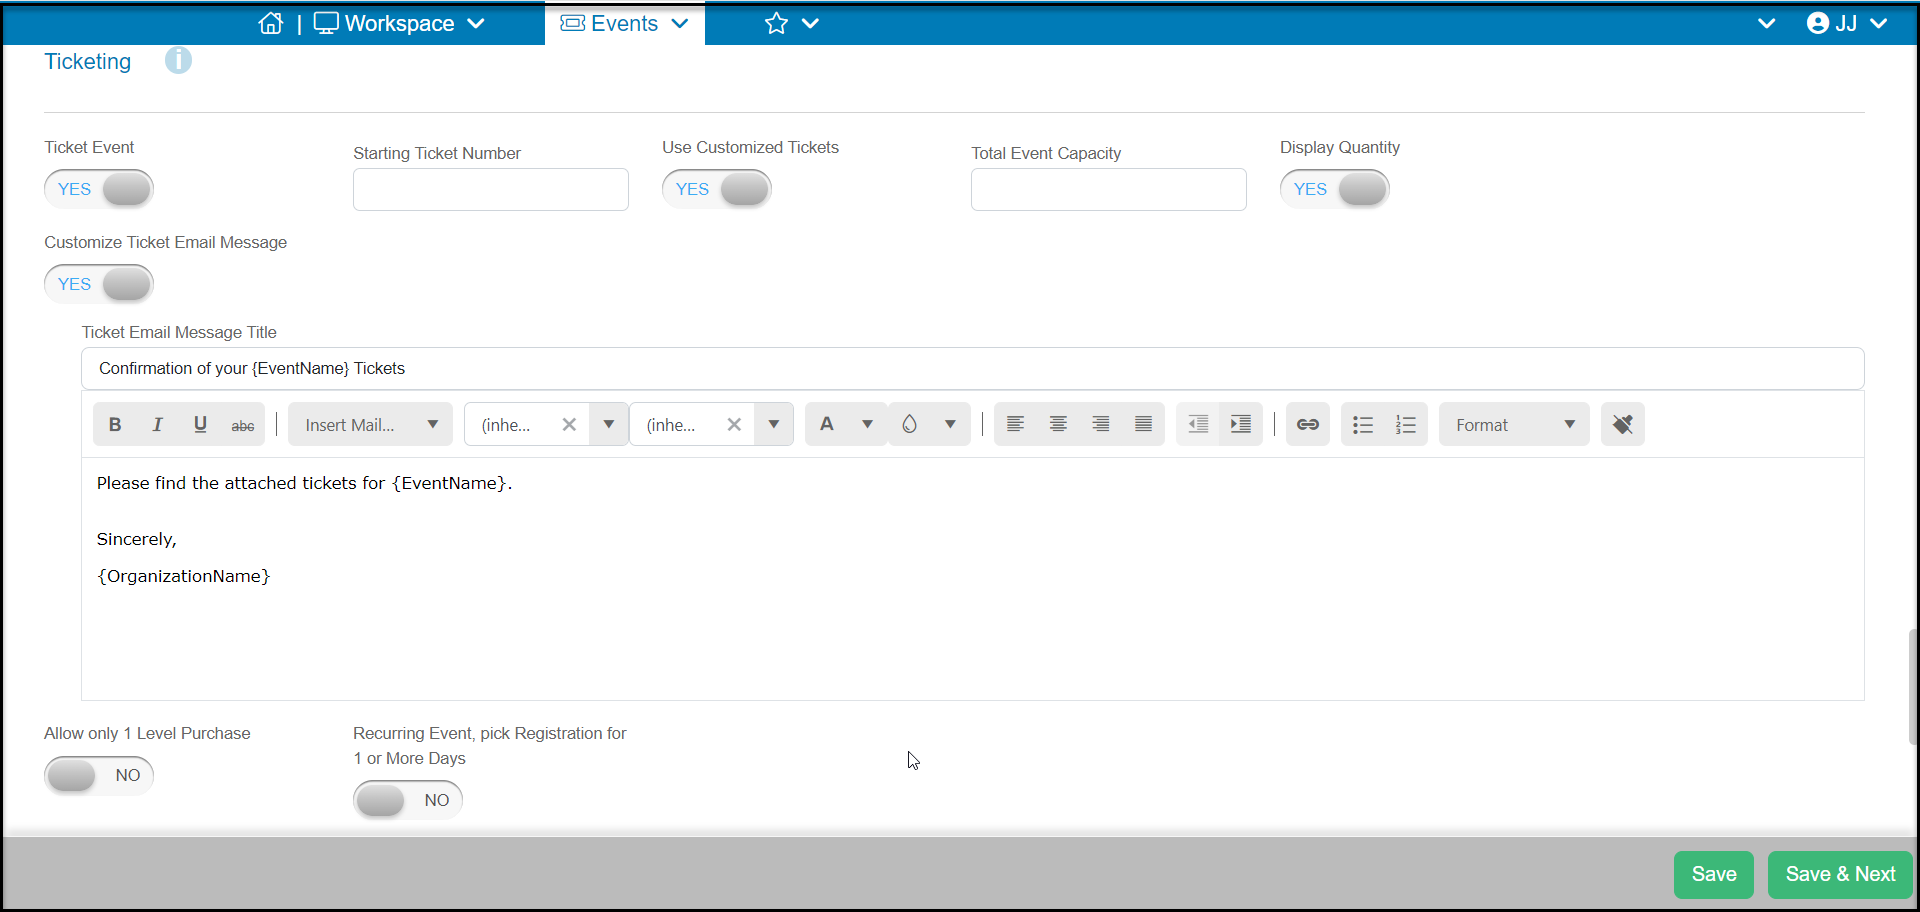Expand the background color palette arrow

click(x=950, y=424)
